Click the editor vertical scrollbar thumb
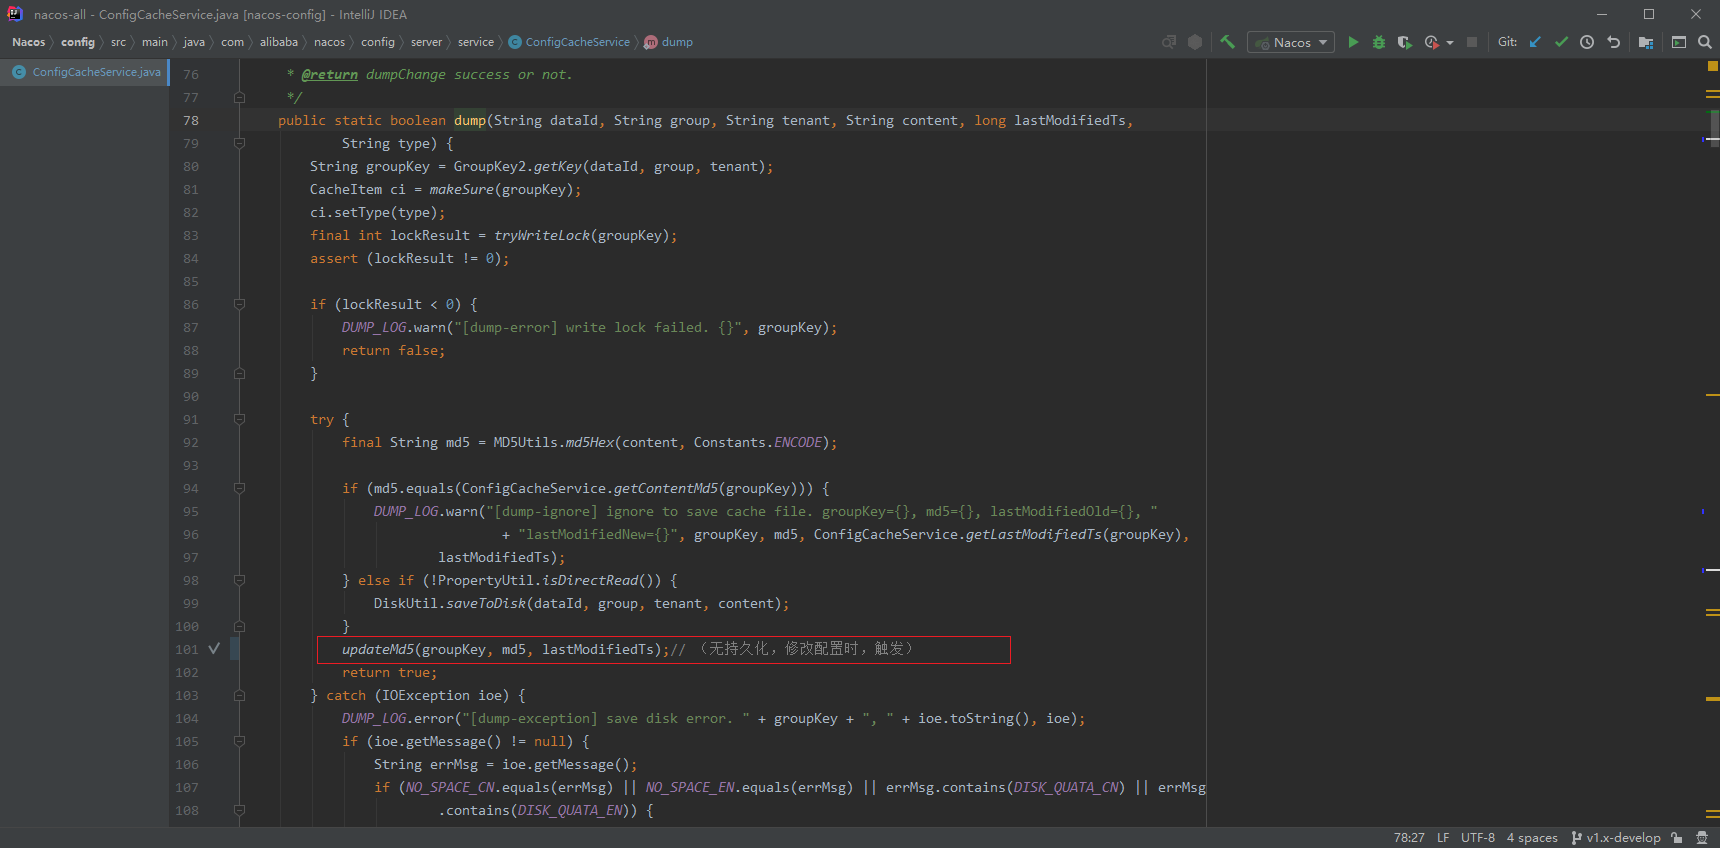 (1715, 127)
